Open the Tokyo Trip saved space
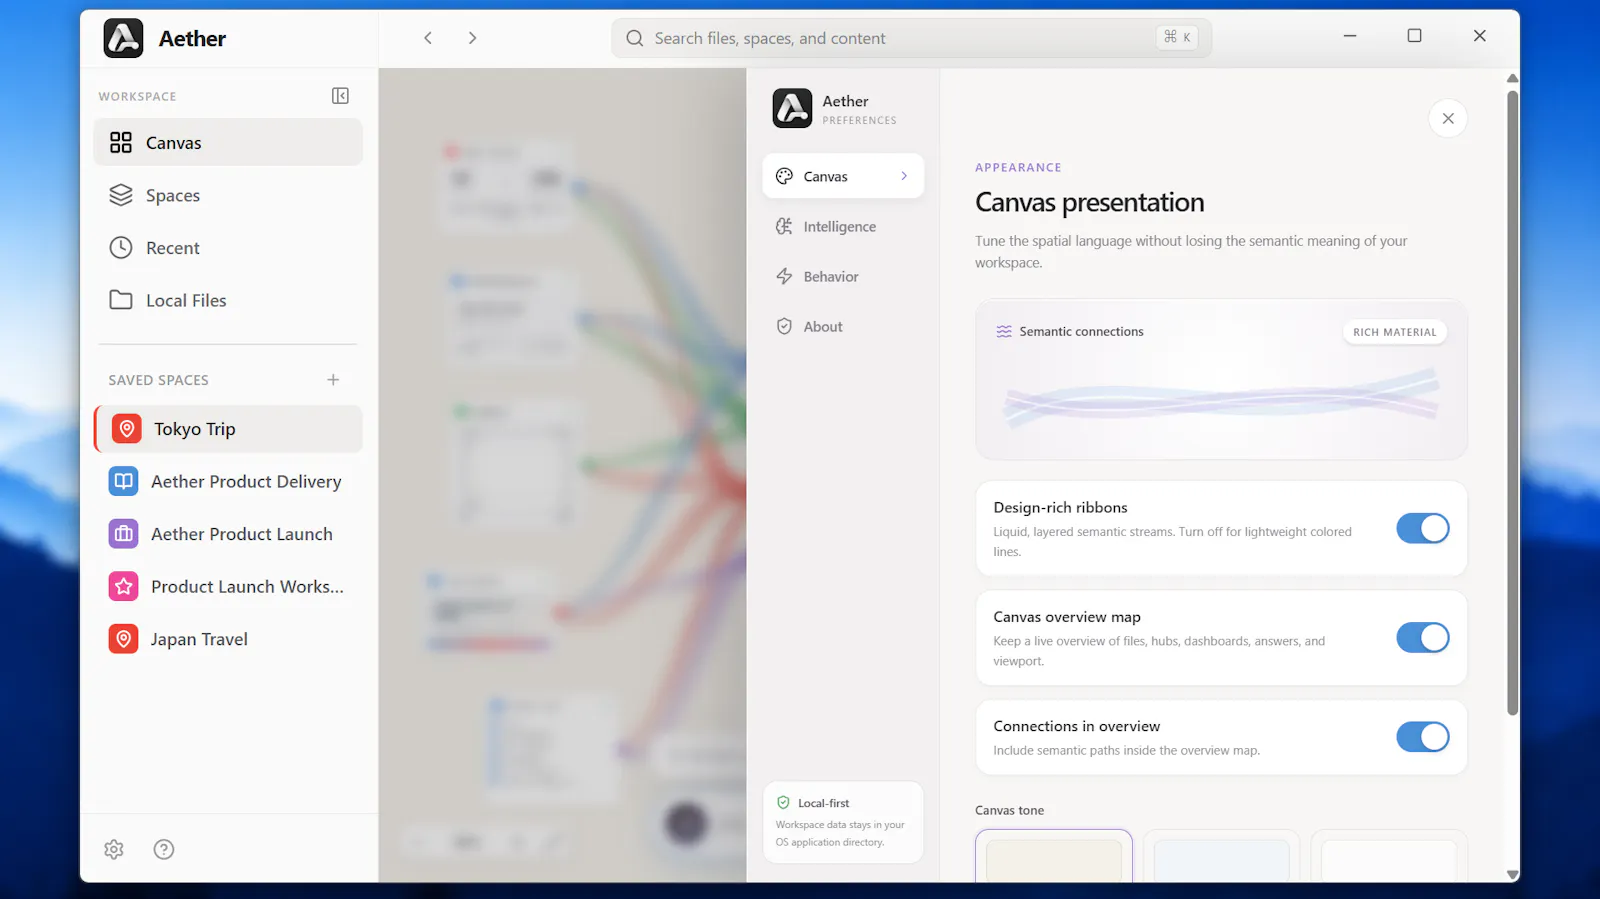The width and height of the screenshot is (1600, 899). pyautogui.click(x=228, y=429)
